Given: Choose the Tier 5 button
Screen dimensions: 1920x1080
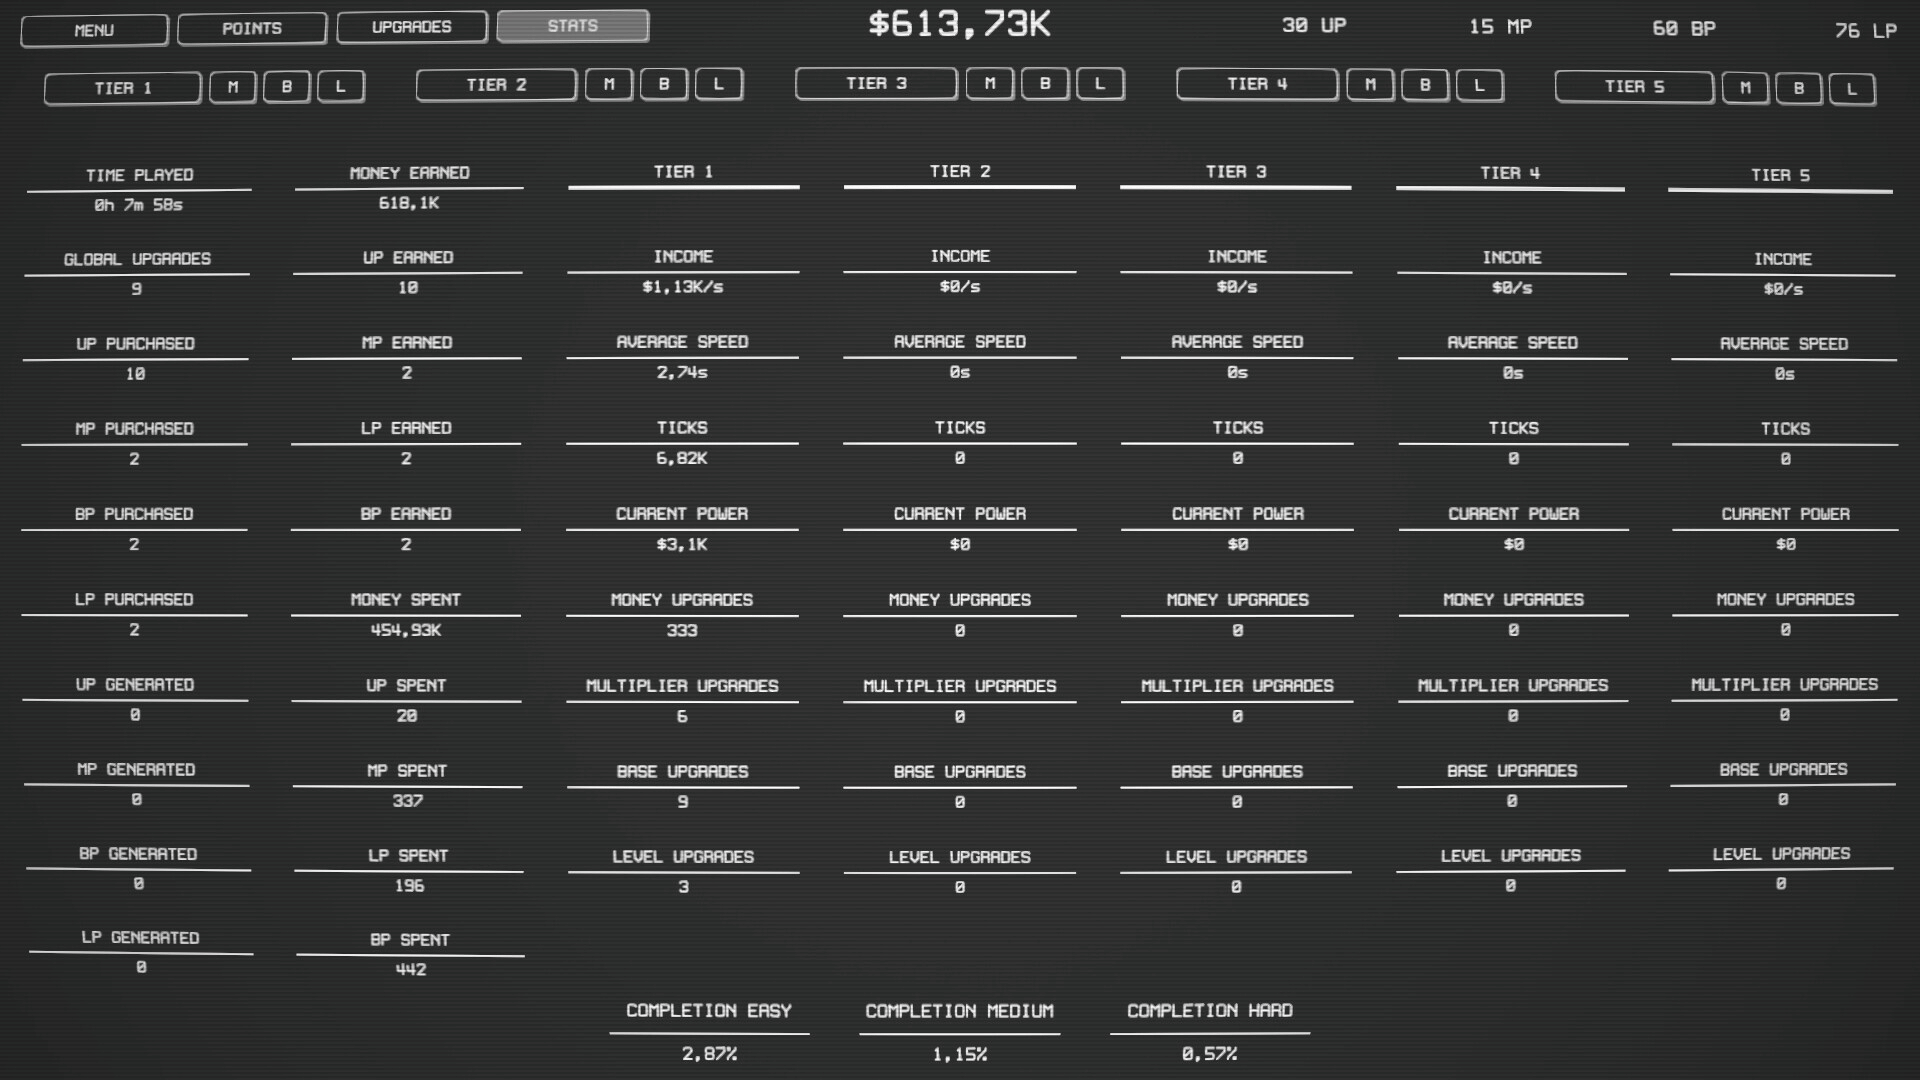Looking at the screenshot, I should [1634, 87].
